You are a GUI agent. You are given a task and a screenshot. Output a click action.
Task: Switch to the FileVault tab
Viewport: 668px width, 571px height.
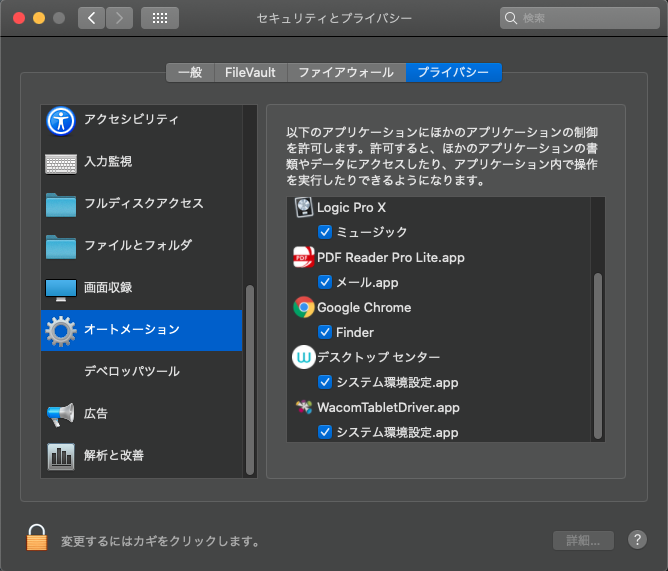point(250,72)
